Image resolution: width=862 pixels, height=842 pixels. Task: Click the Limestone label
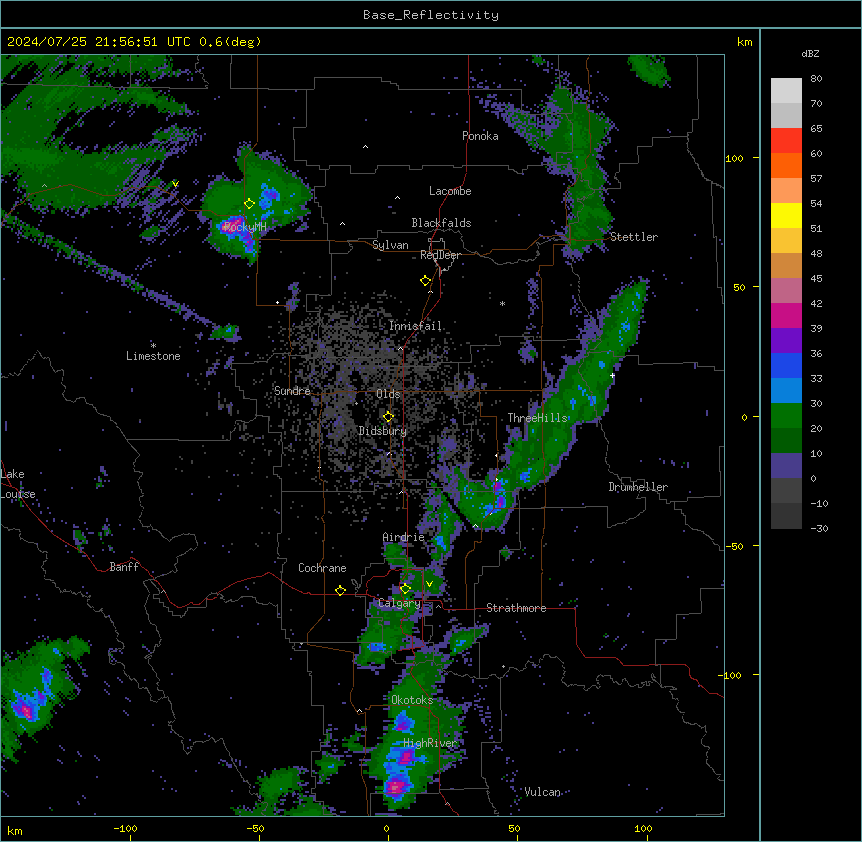pyautogui.click(x=153, y=356)
